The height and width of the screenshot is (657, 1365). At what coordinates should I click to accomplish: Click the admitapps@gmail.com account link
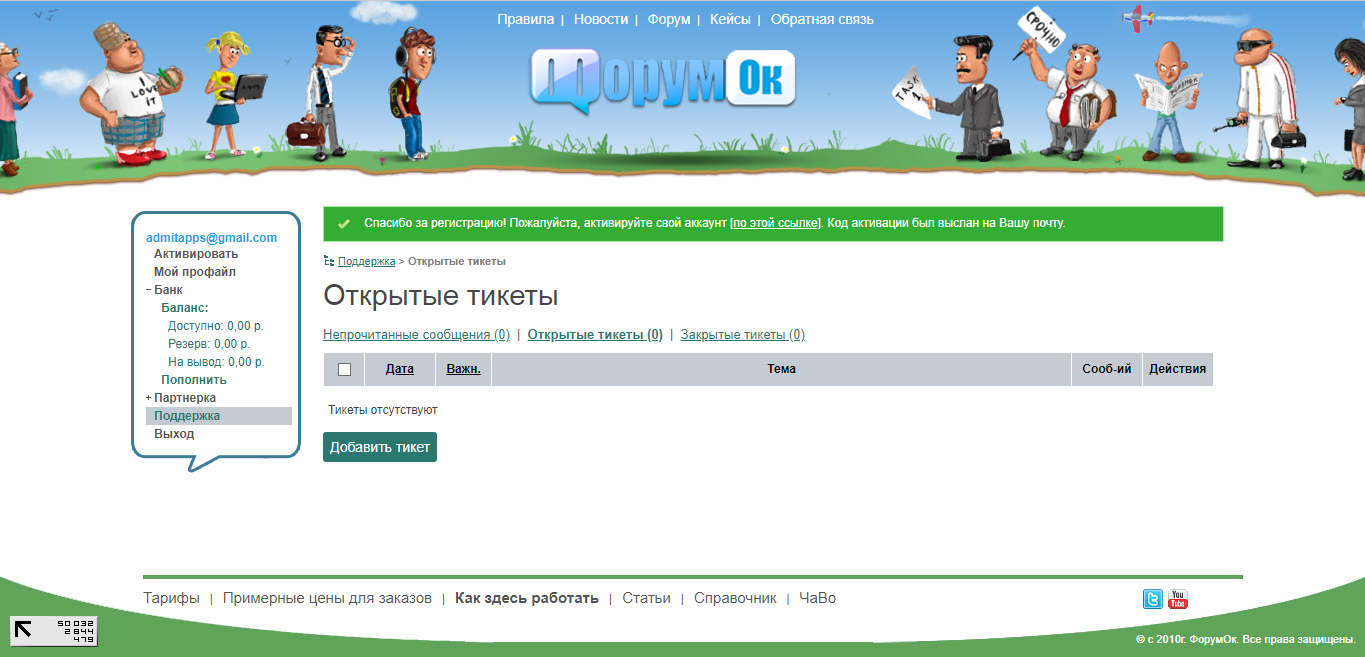211,238
